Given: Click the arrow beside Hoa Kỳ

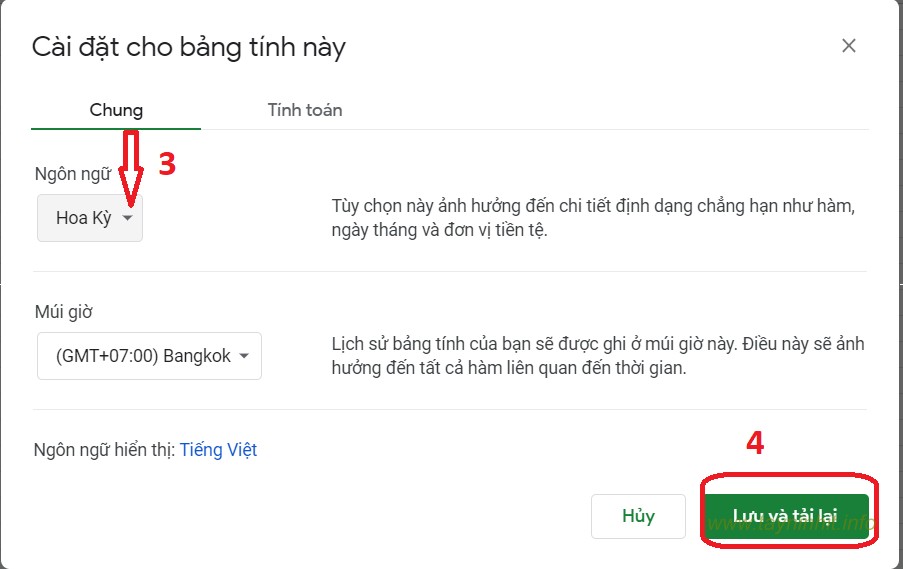Looking at the screenshot, I should (128, 218).
